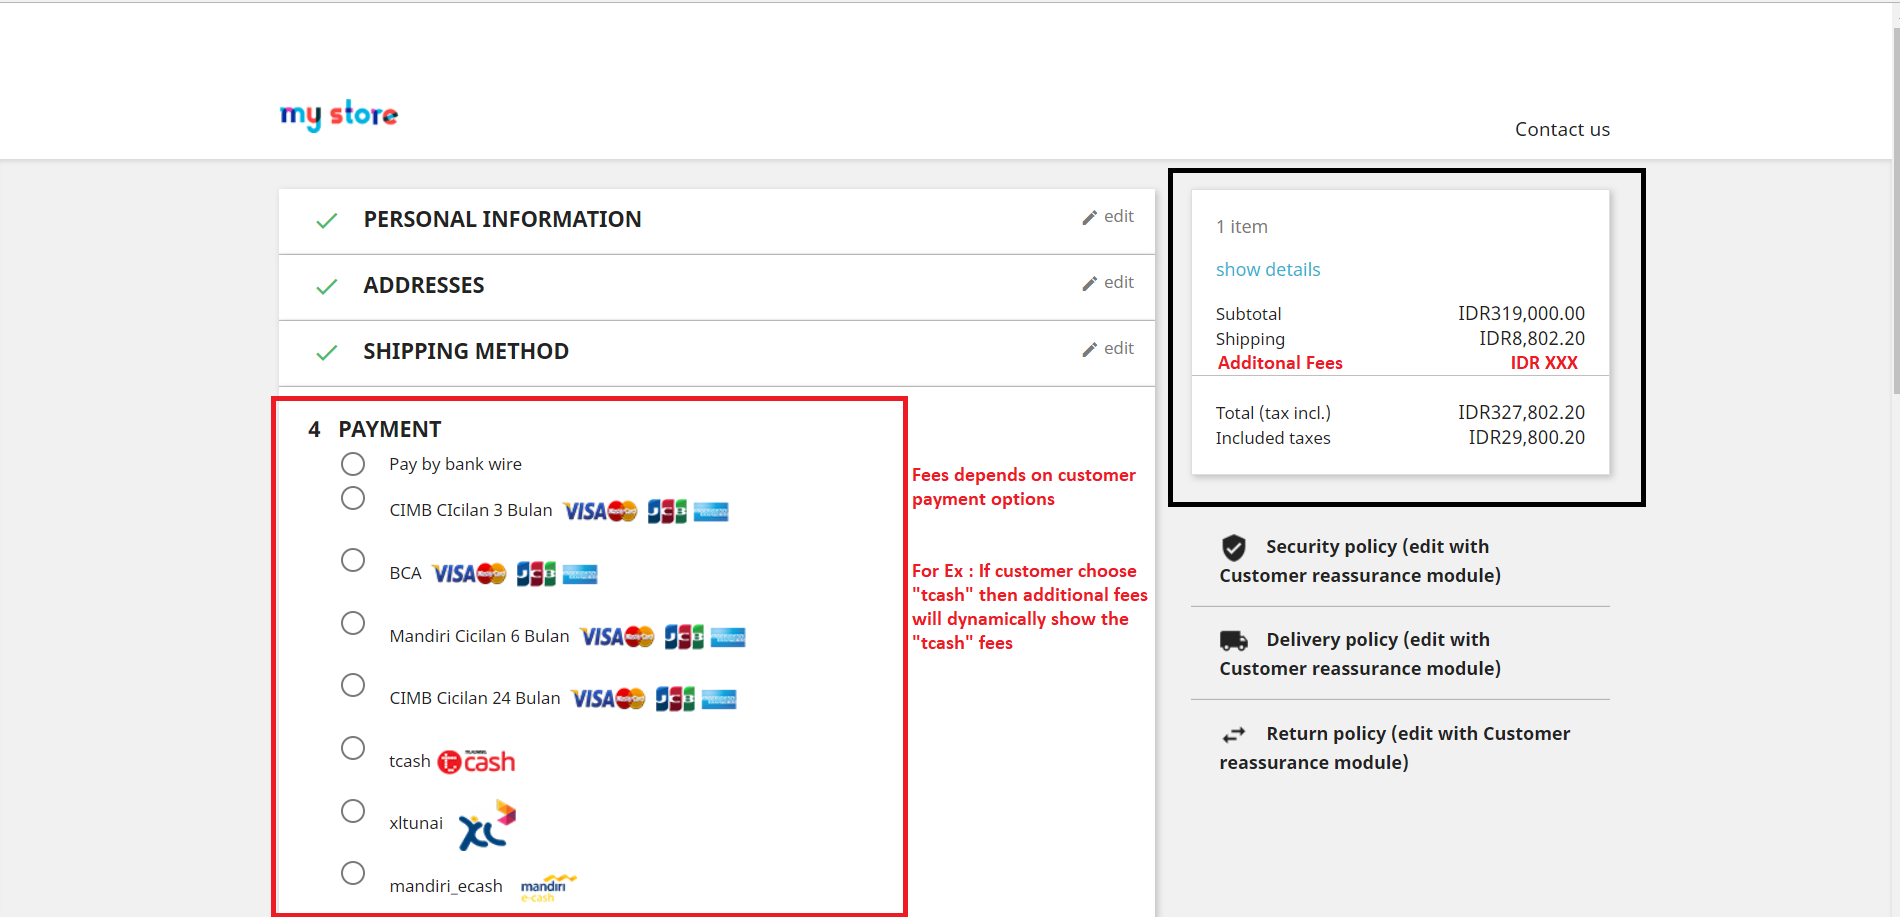Viewport: 1900px width, 917px height.
Task: Click the green checkmark beside Addresses
Action: [x=326, y=287]
